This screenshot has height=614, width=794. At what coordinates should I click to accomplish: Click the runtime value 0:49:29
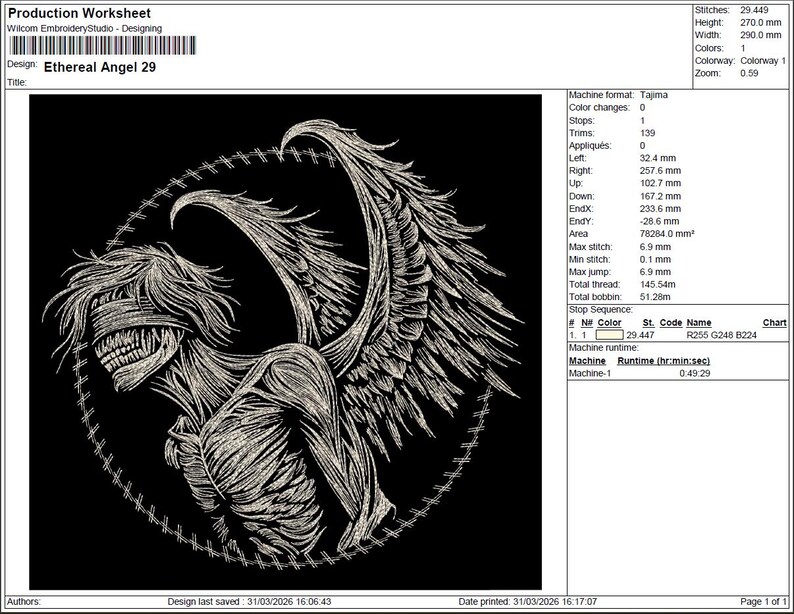click(695, 374)
